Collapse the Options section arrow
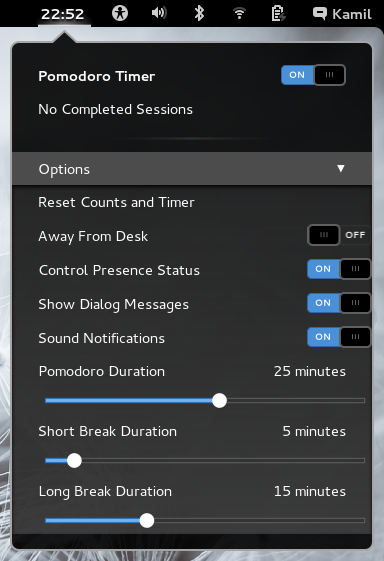Screen dimensions: 384x561 point(341,169)
